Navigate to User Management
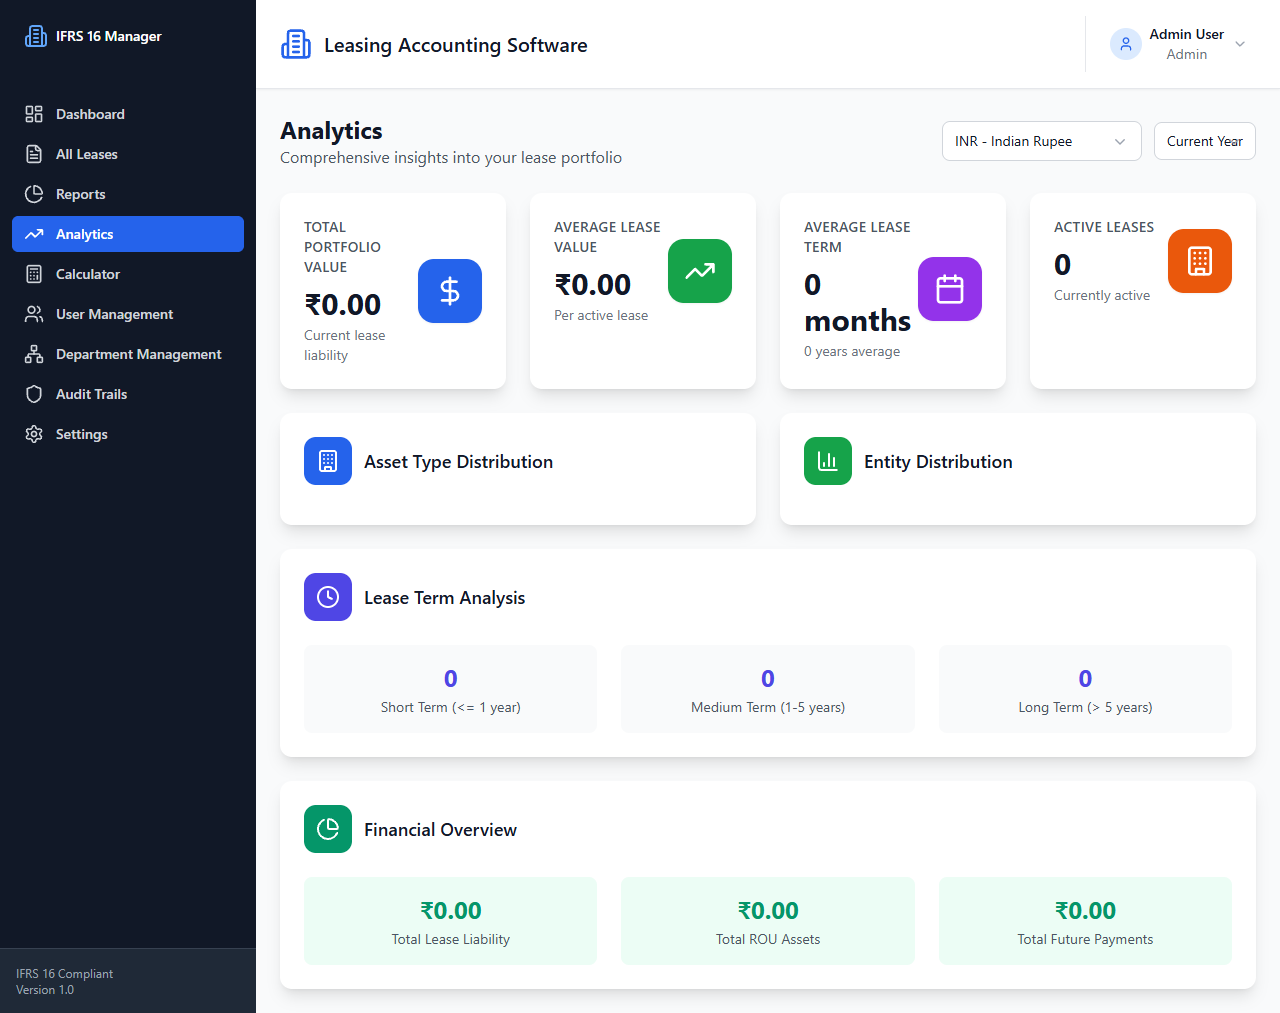1280x1013 pixels. (128, 314)
